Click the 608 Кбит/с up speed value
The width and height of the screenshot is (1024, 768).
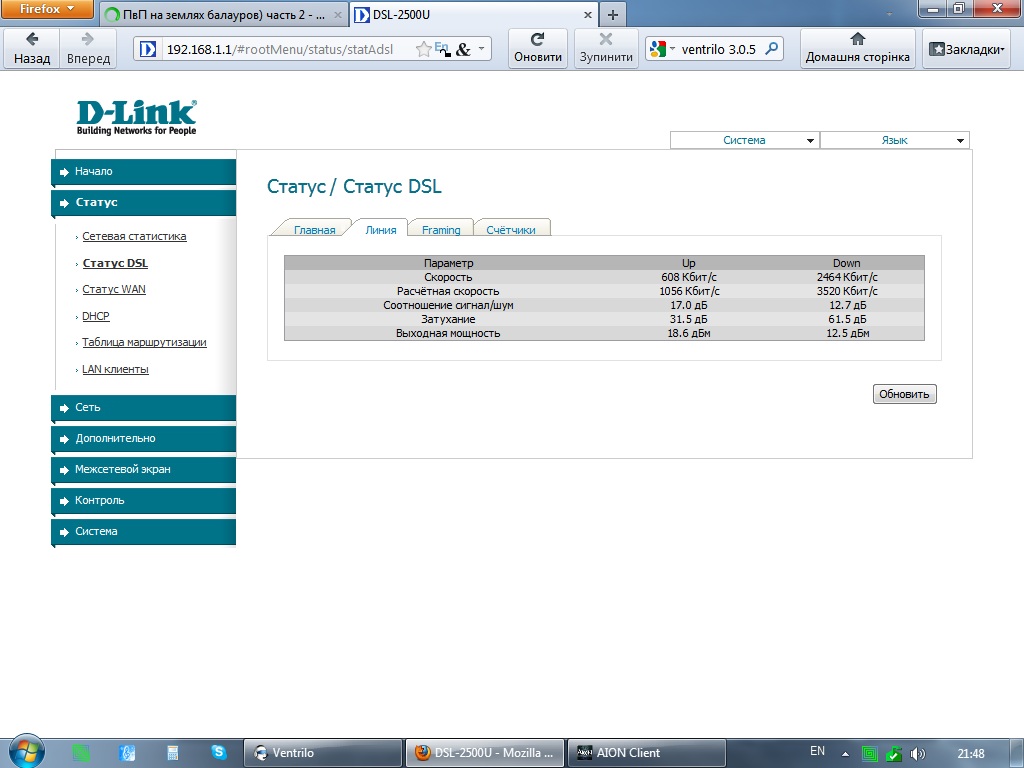pos(688,277)
